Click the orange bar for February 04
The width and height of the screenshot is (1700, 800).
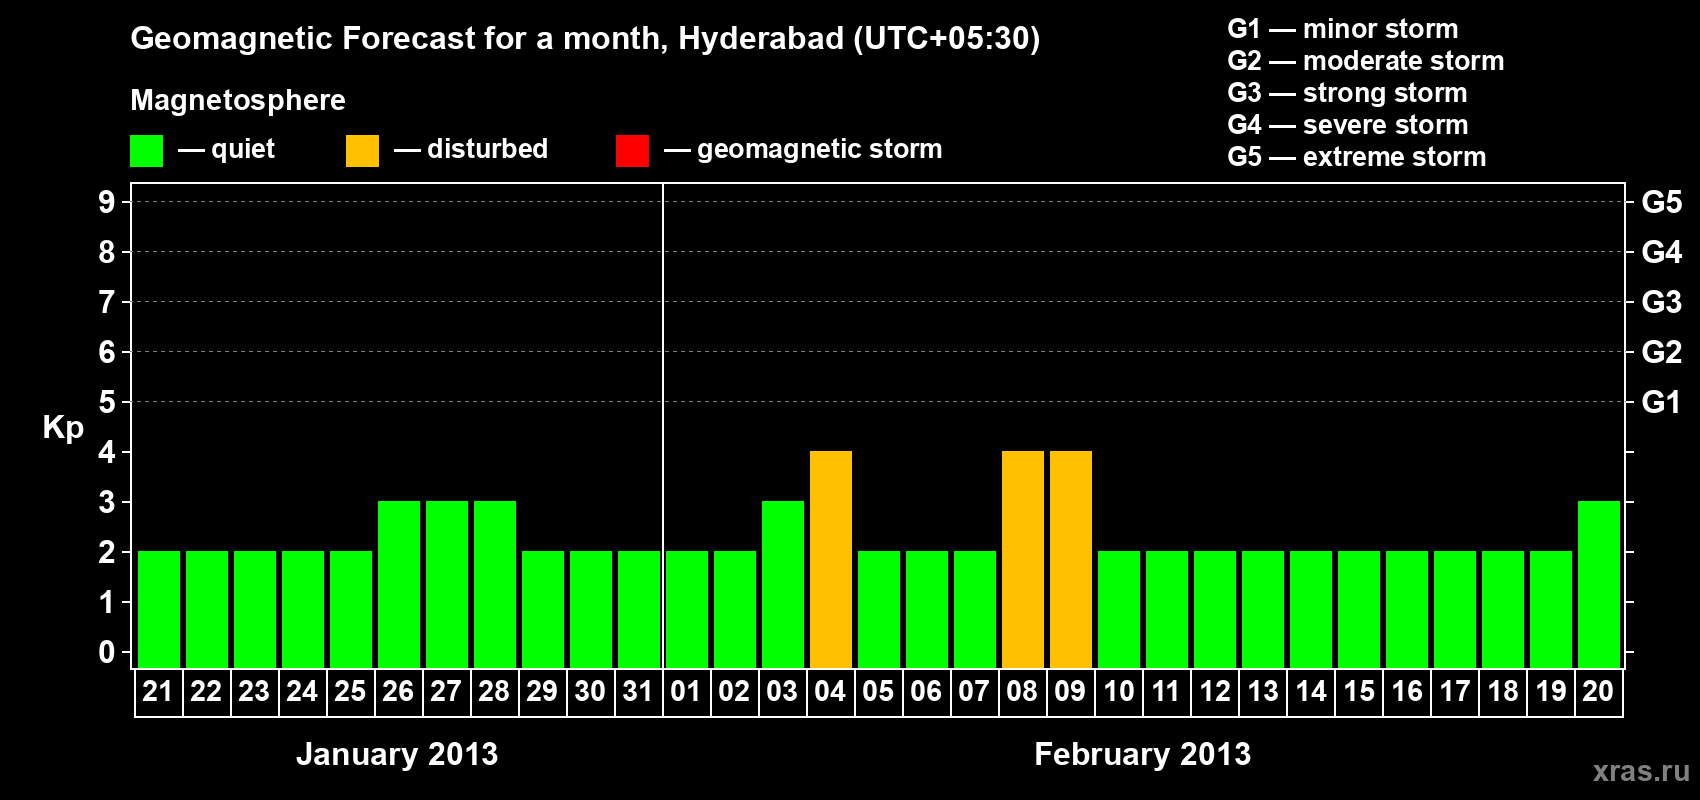[831, 560]
